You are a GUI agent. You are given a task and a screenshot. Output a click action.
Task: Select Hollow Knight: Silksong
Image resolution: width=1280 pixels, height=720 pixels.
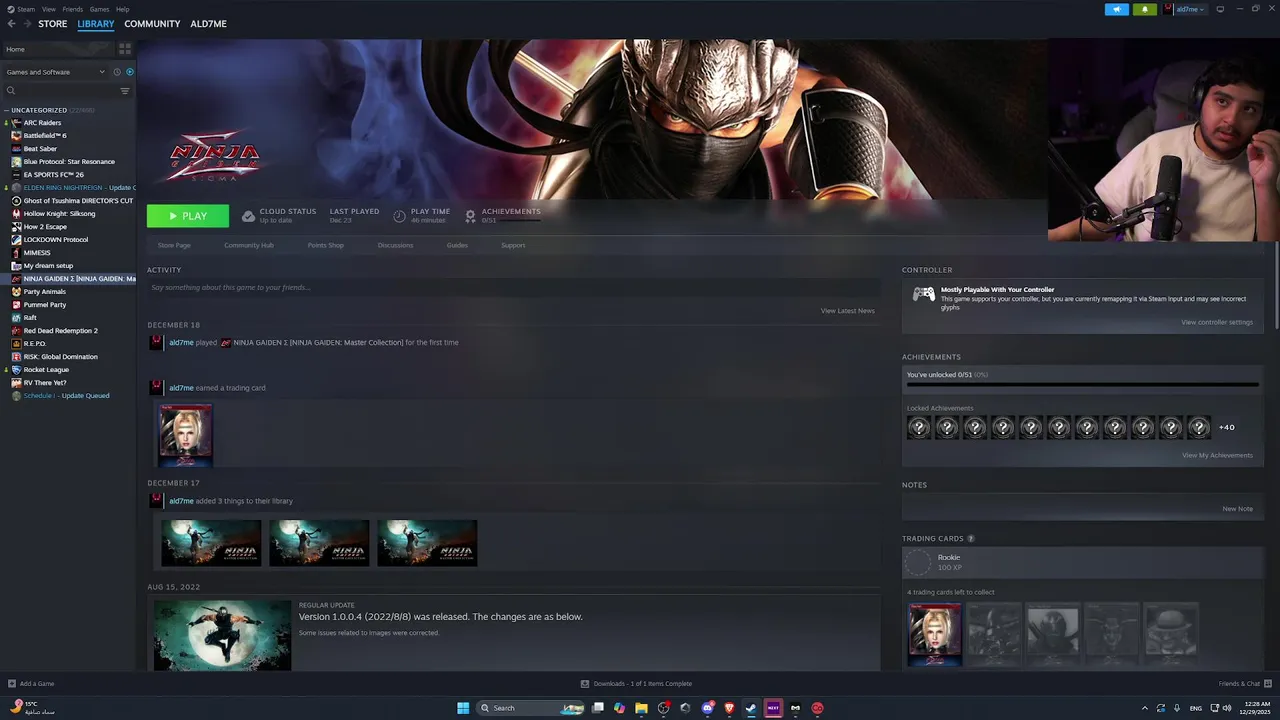(x=59, y=214)
